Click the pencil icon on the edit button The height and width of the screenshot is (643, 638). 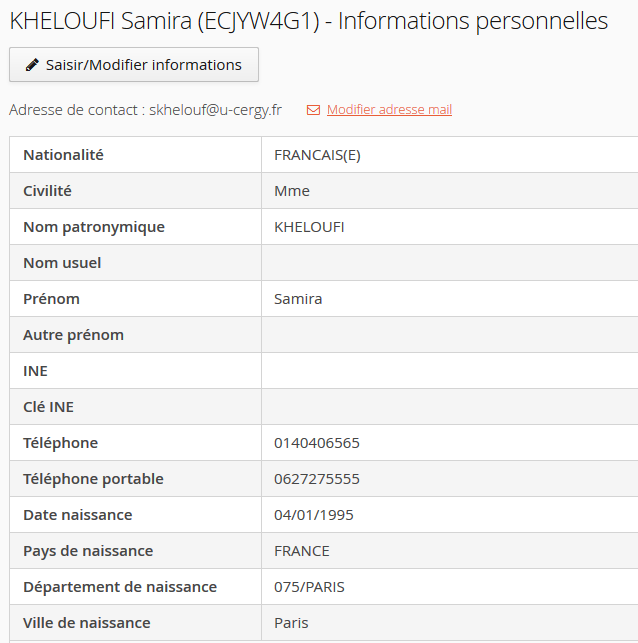click(32, 65)
